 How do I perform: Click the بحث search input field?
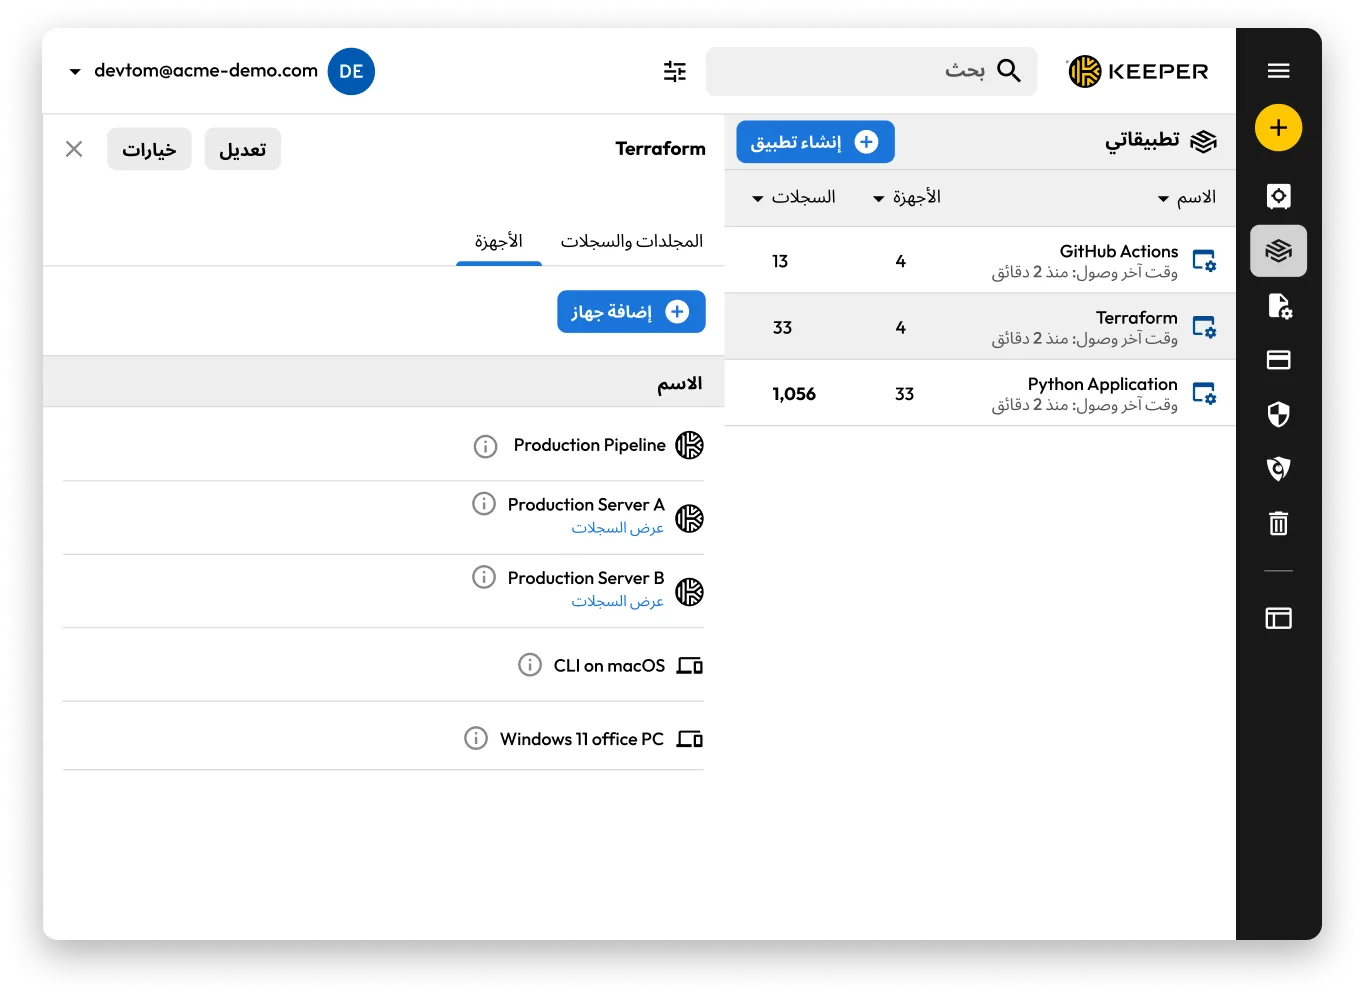tap(871, 71)
